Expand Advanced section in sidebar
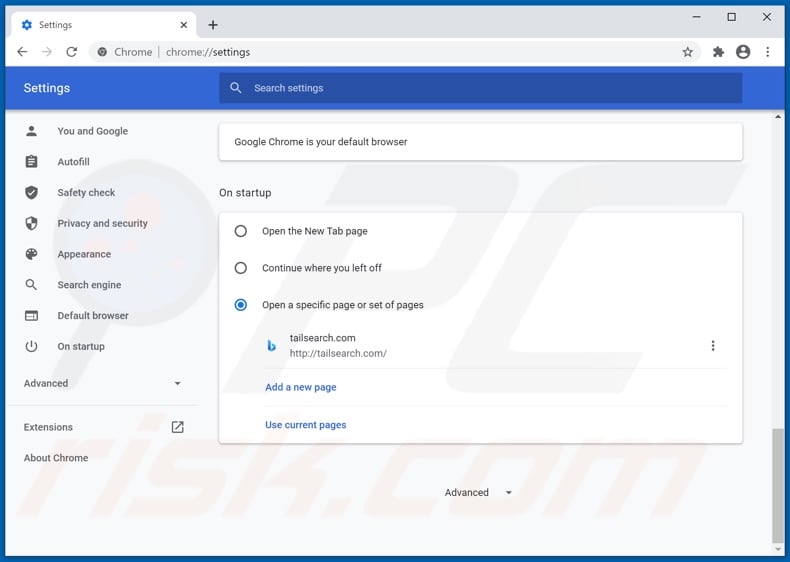Image resolution: width=790 pixels, height=562 pixels. point(102,384)
